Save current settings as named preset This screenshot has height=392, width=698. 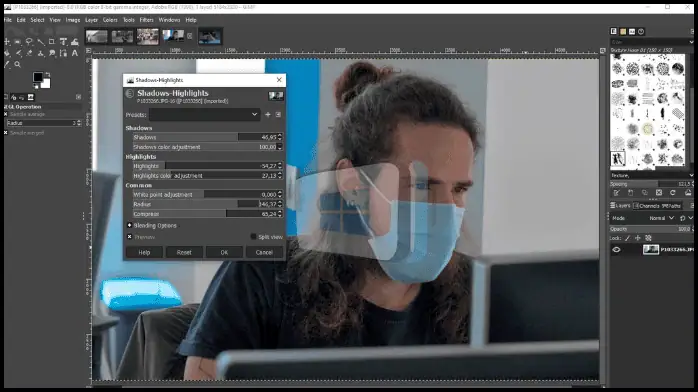click(268, 115)
